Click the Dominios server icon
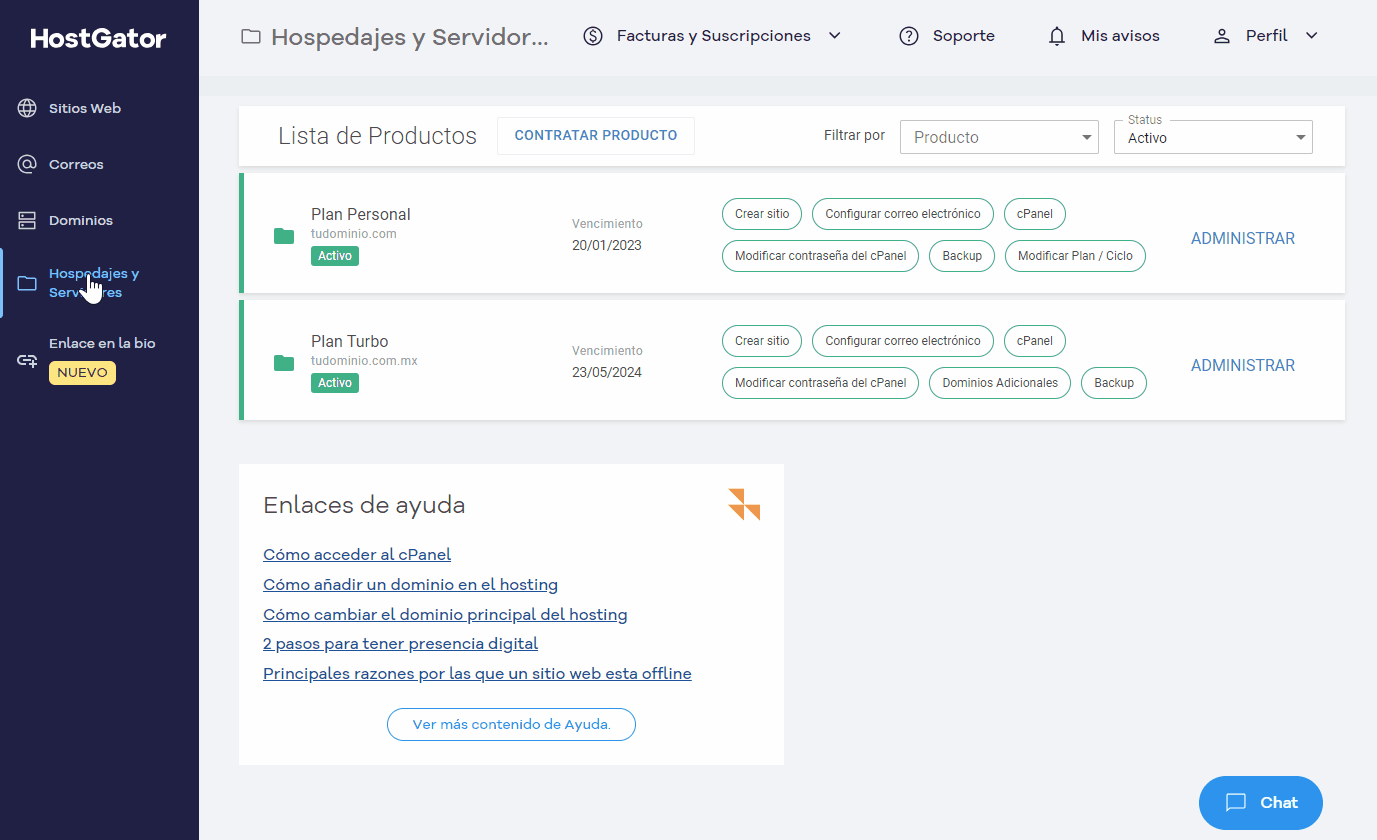 pyautogui.click(x=27, y=220)
